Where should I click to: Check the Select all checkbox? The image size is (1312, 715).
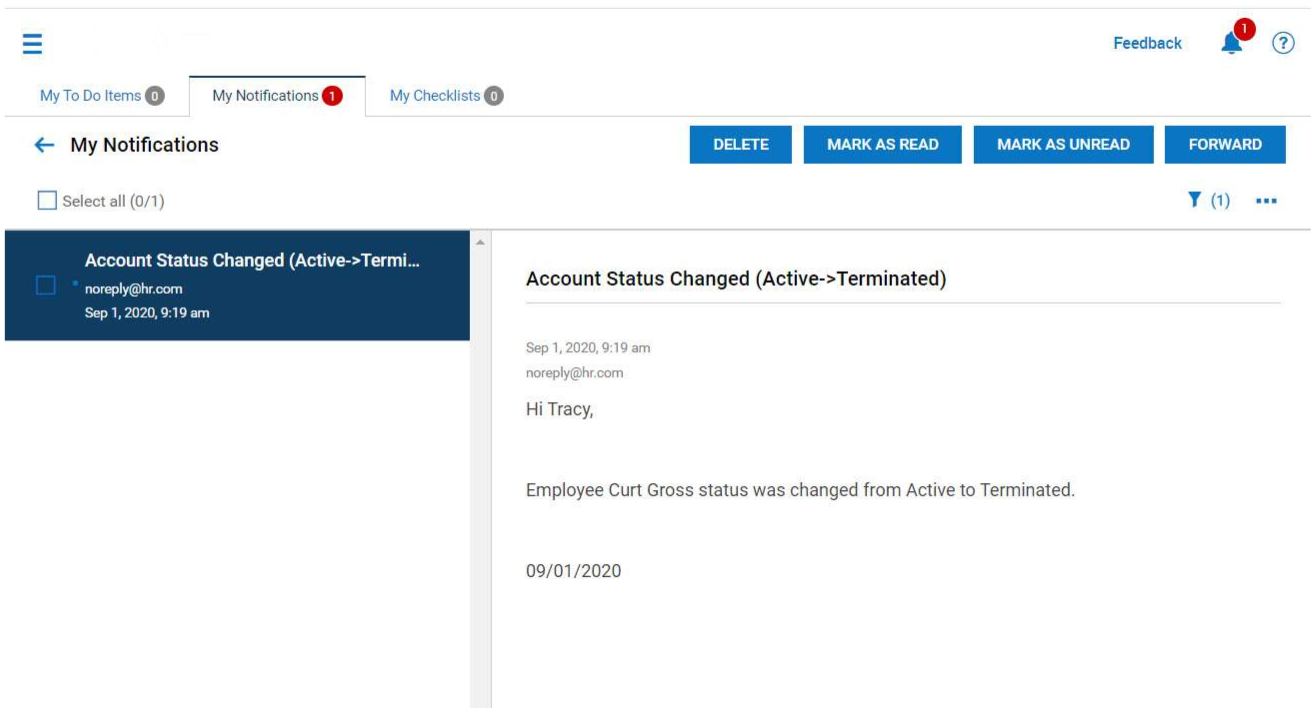(47, 201)
